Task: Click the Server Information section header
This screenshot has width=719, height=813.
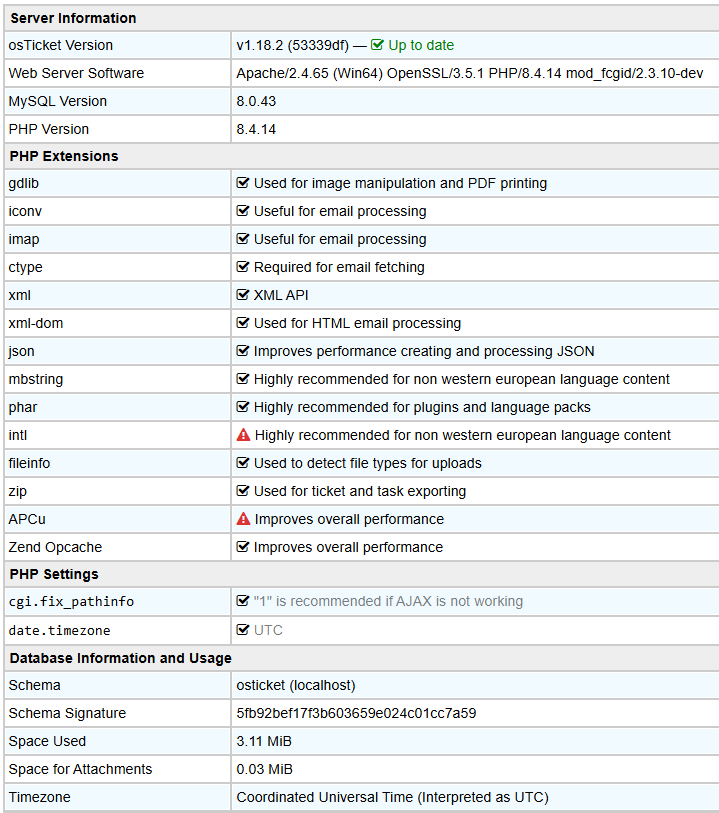Action: coord(73,18)
